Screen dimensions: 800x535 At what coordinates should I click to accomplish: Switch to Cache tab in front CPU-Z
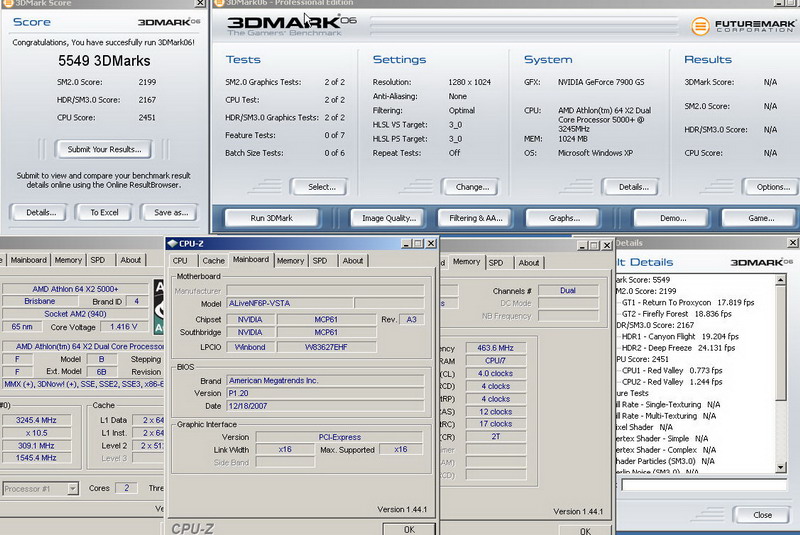[213, 261]
